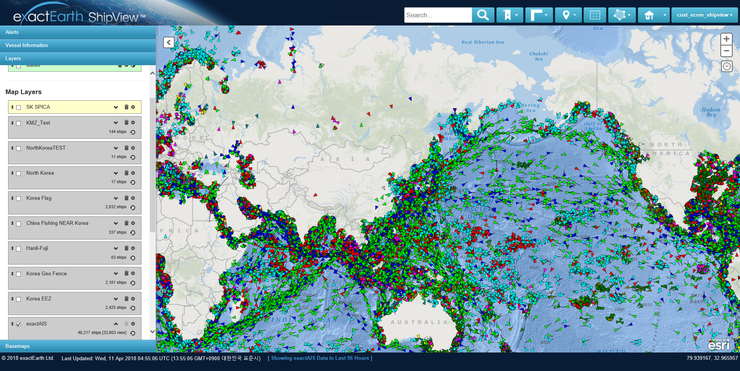
Task: Click the map rotation reset icon under the zoom buttons
Action: pyautogui.click(x=726, y=66)
